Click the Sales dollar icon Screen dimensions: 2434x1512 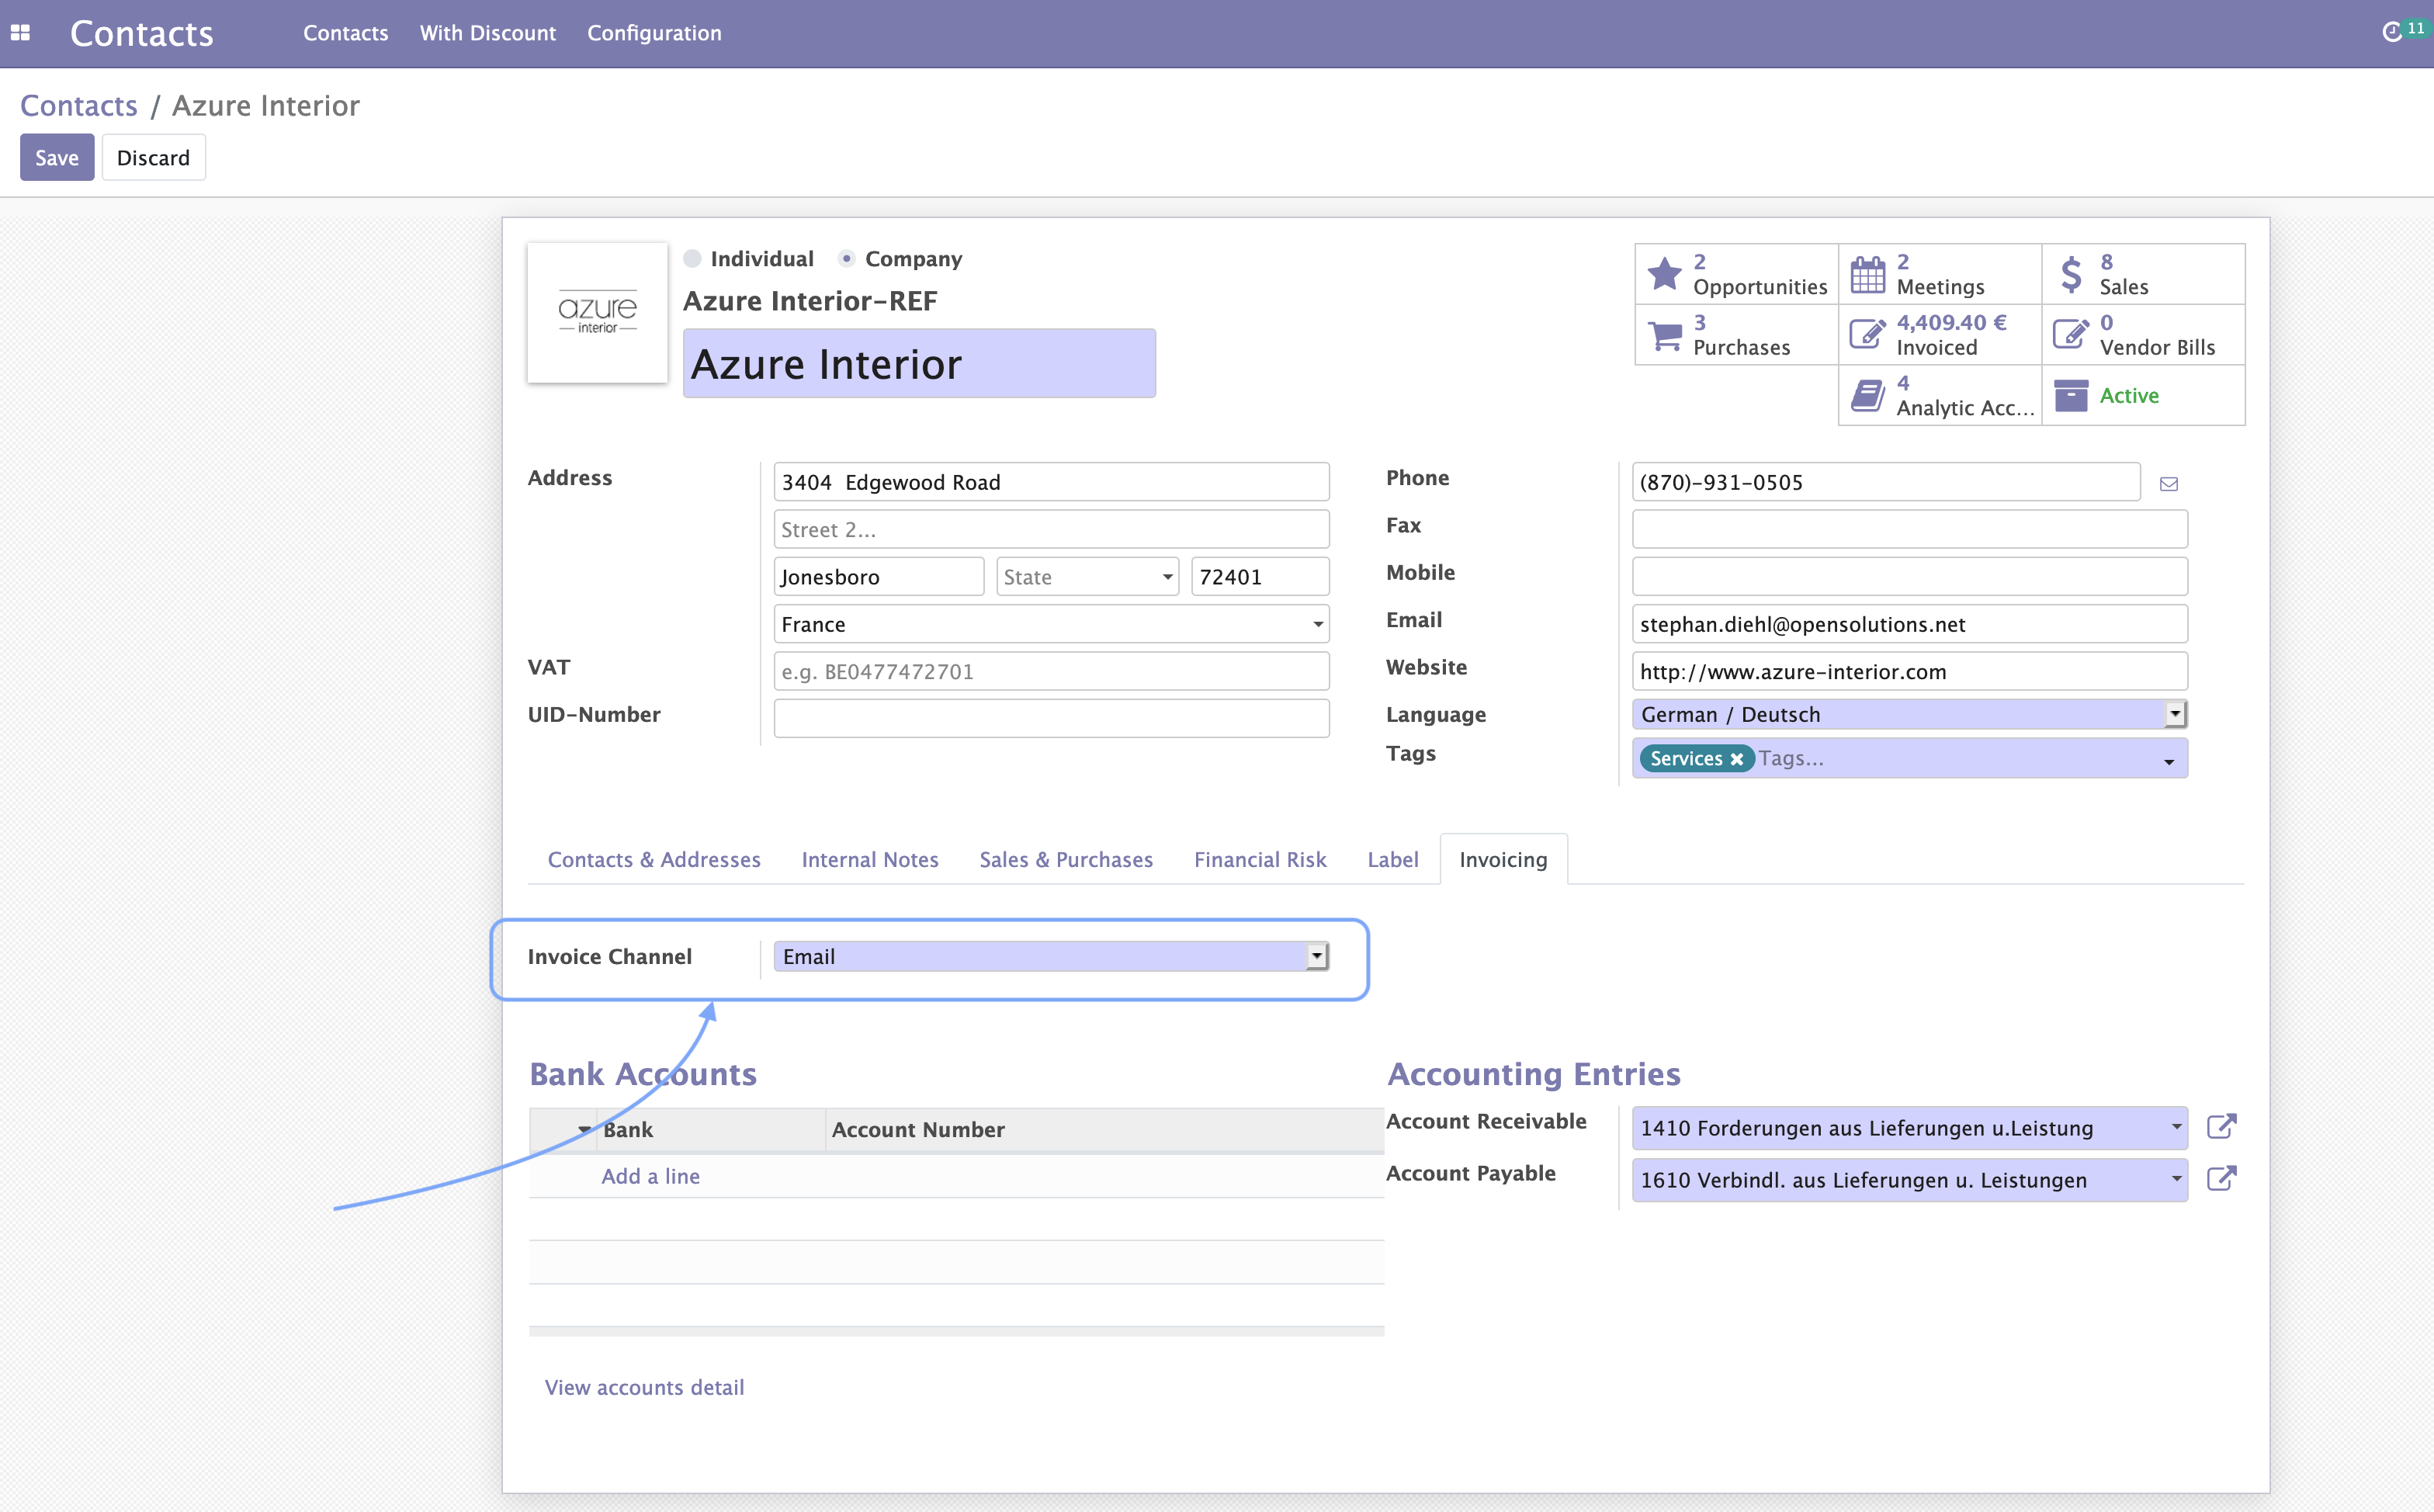[x=2070, y=274]
